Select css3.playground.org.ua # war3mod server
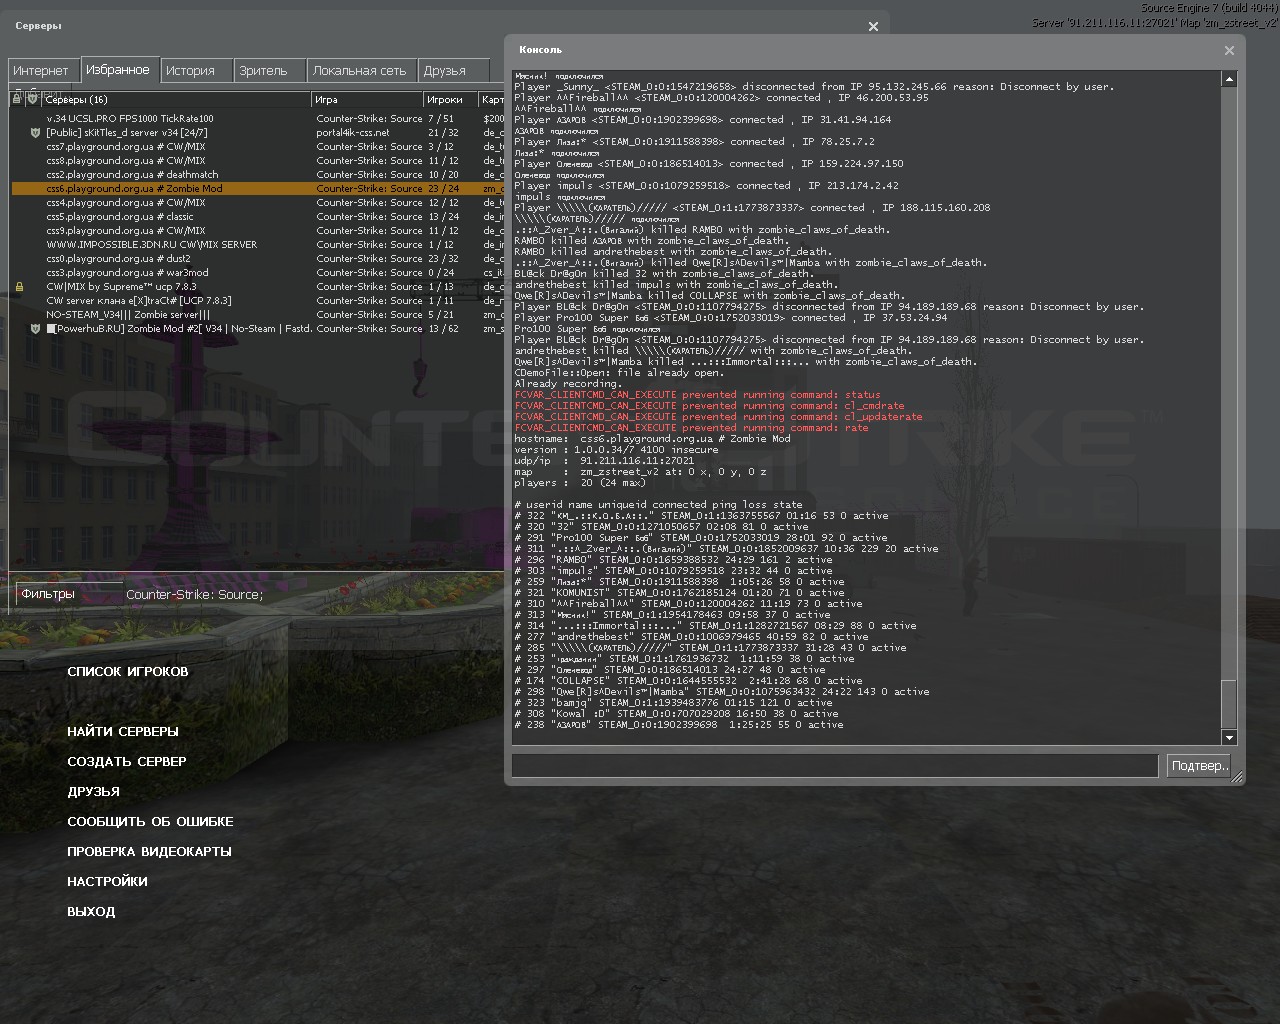The height and width of the screenshot is (1024, 1280). [258, 272]
